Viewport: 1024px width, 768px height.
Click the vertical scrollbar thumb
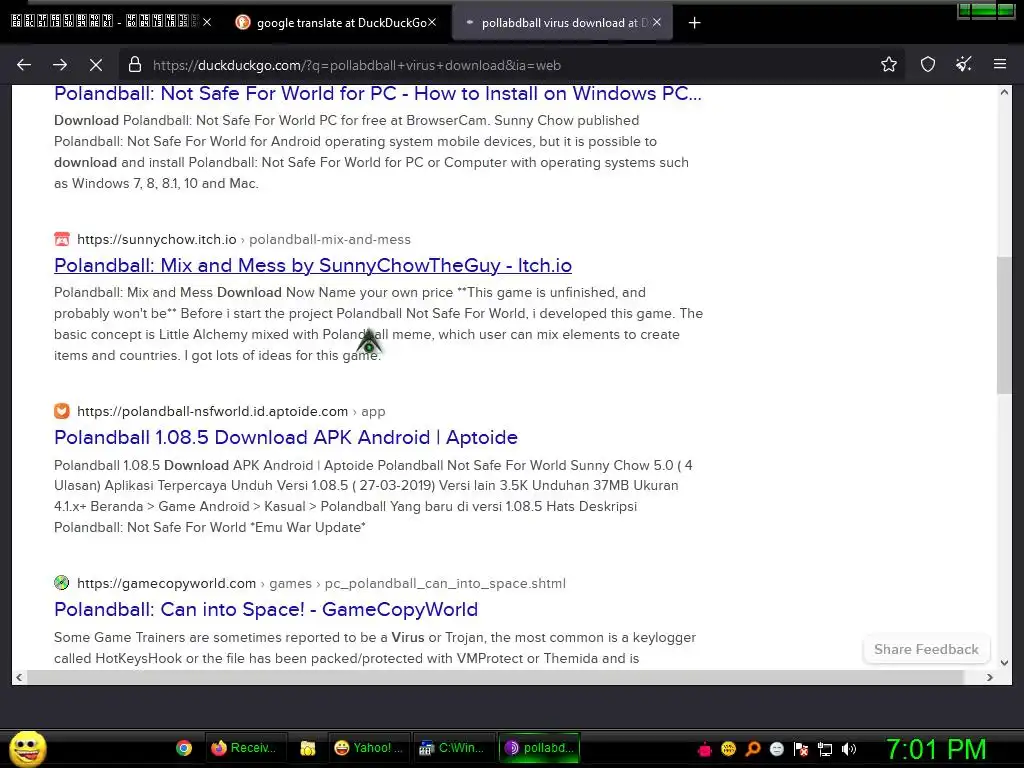1004,325
